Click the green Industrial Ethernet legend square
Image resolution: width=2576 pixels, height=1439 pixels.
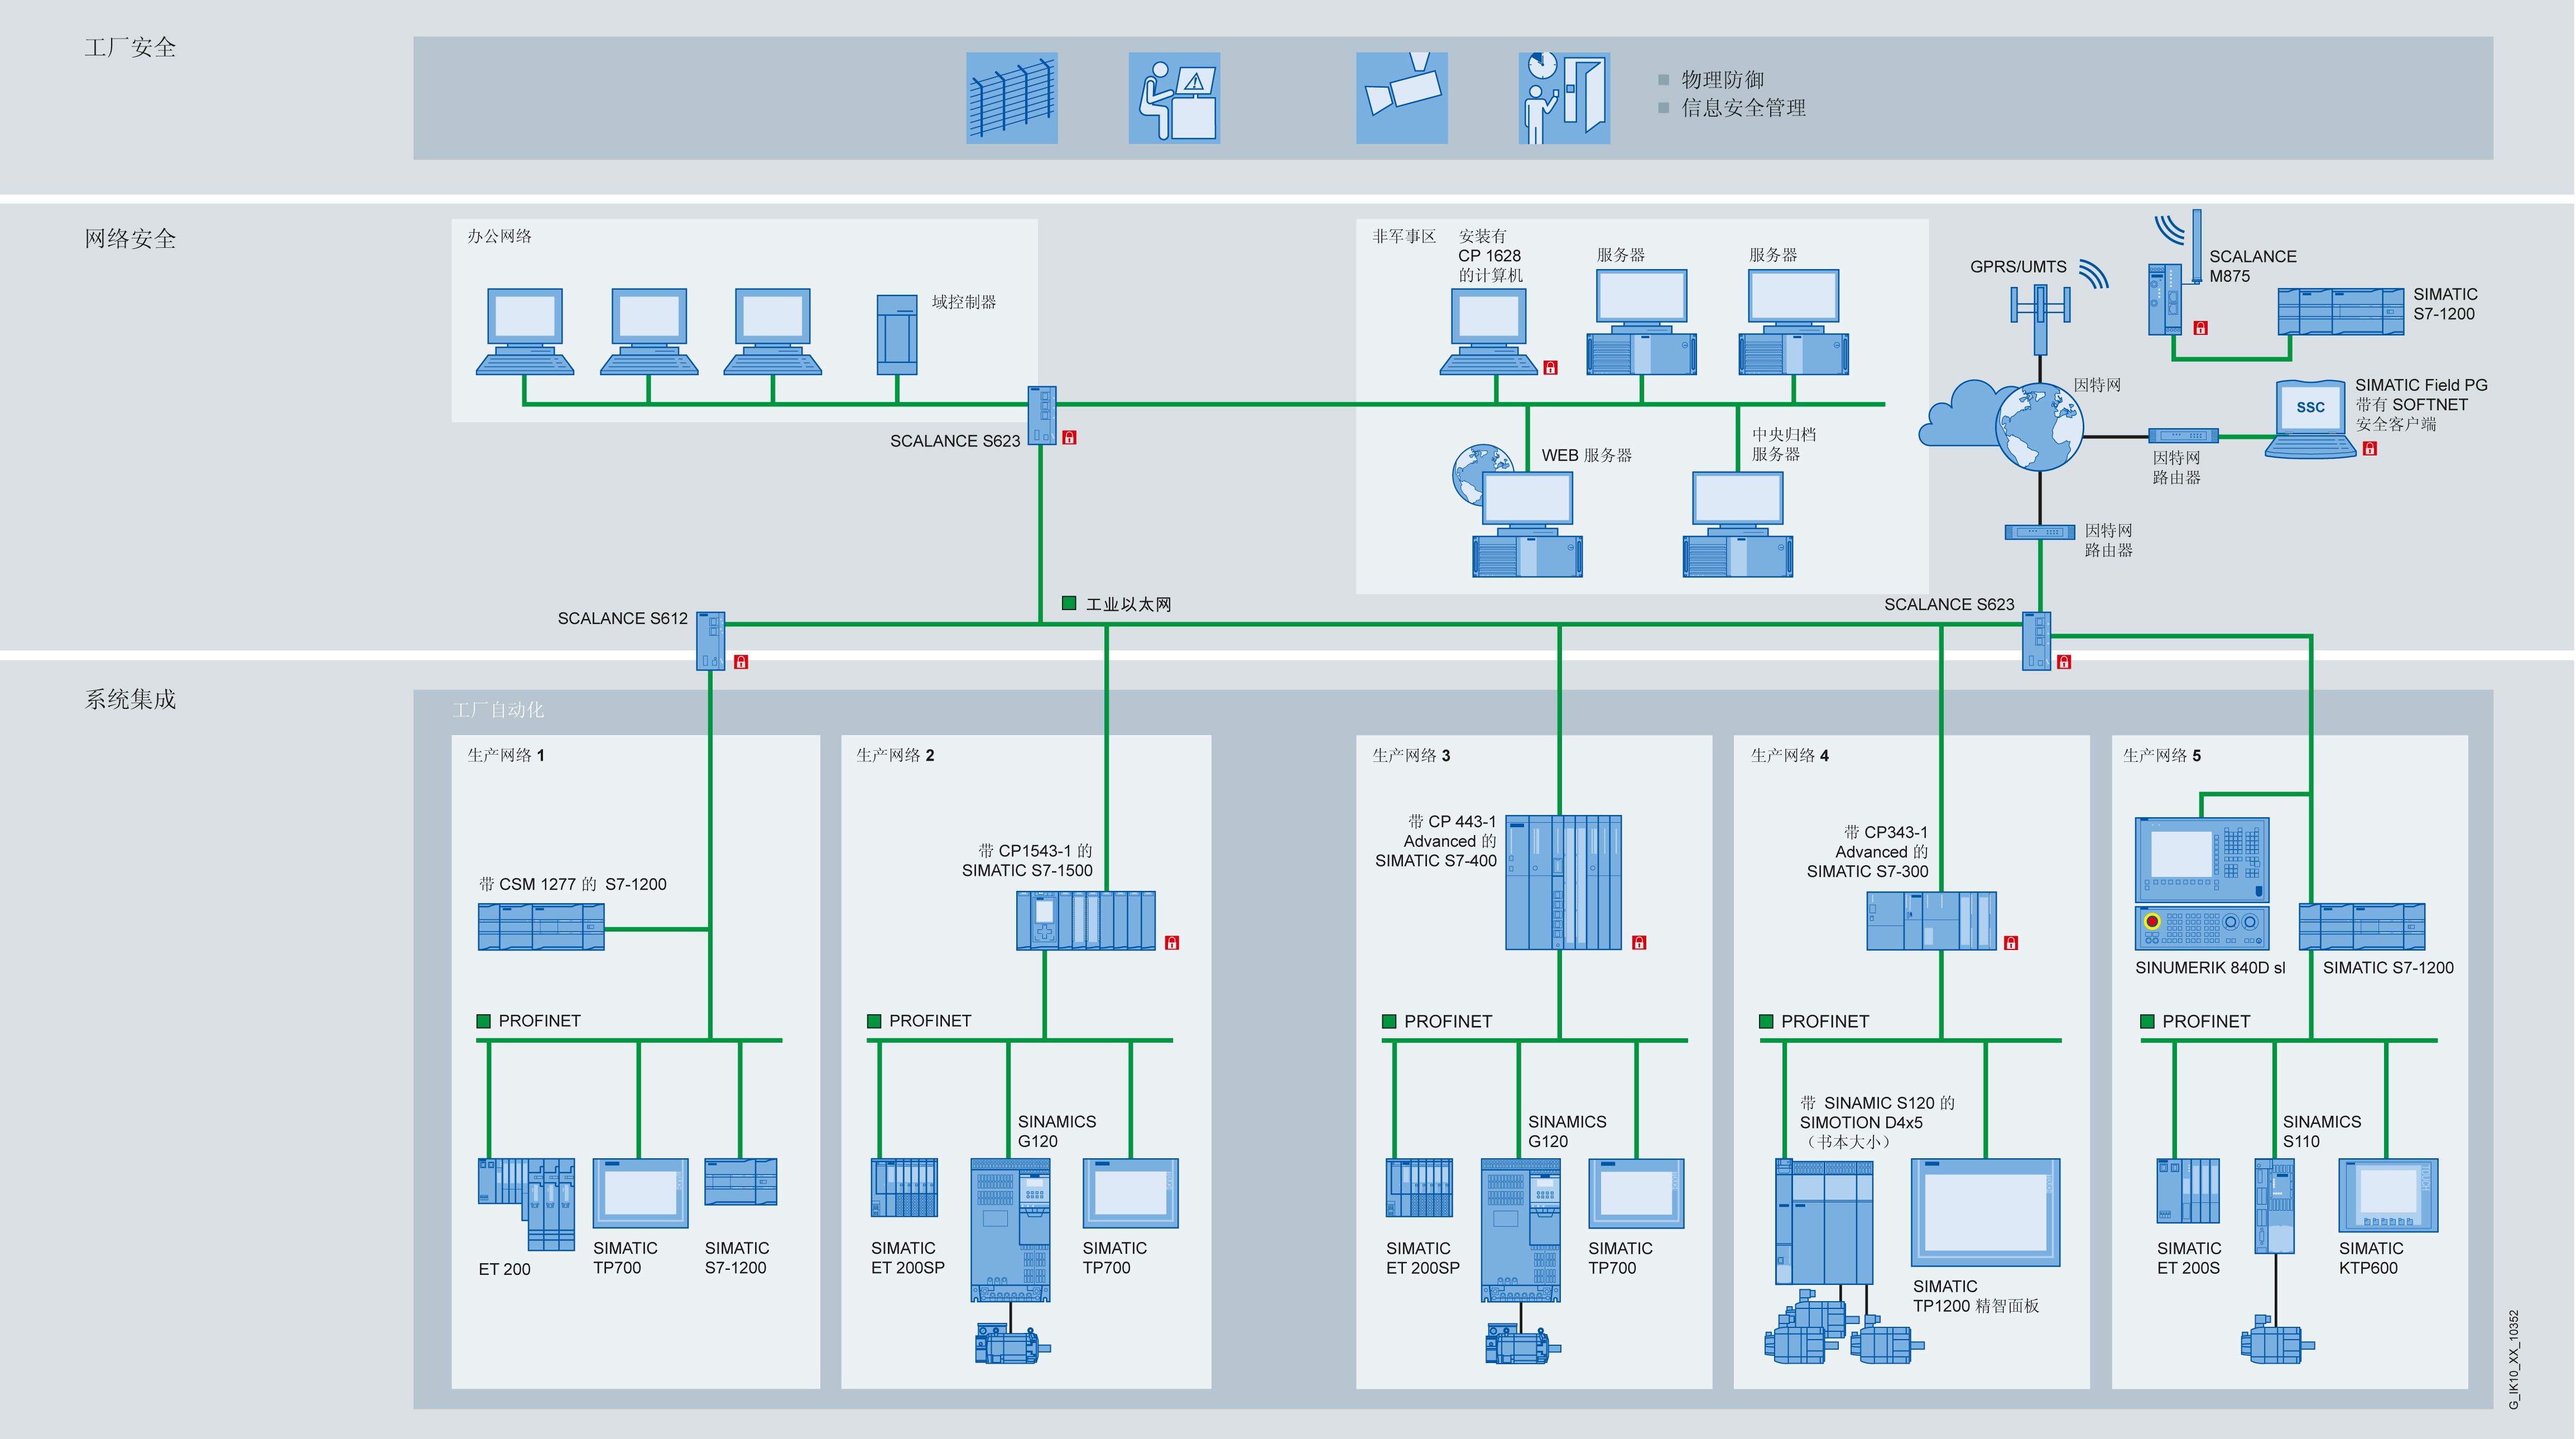1068,603
